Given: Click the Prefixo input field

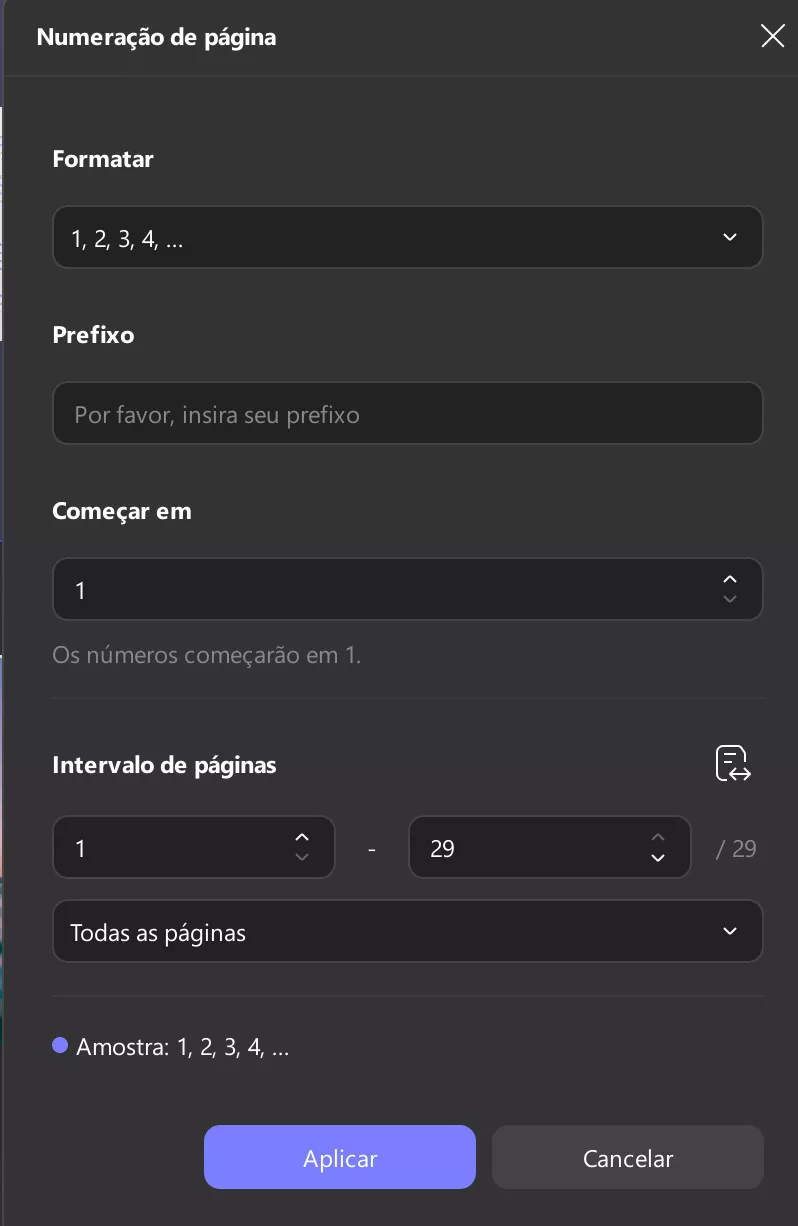Looking at the screenshot, I should tap(408, 413).
